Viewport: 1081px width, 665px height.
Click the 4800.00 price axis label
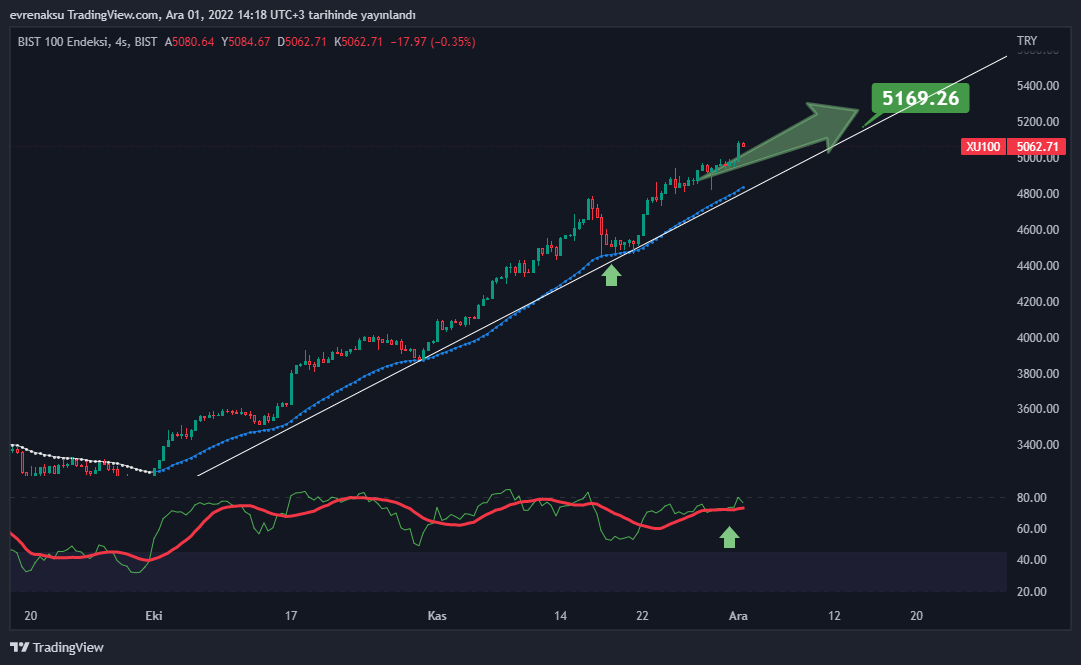tap(1038, 194)
